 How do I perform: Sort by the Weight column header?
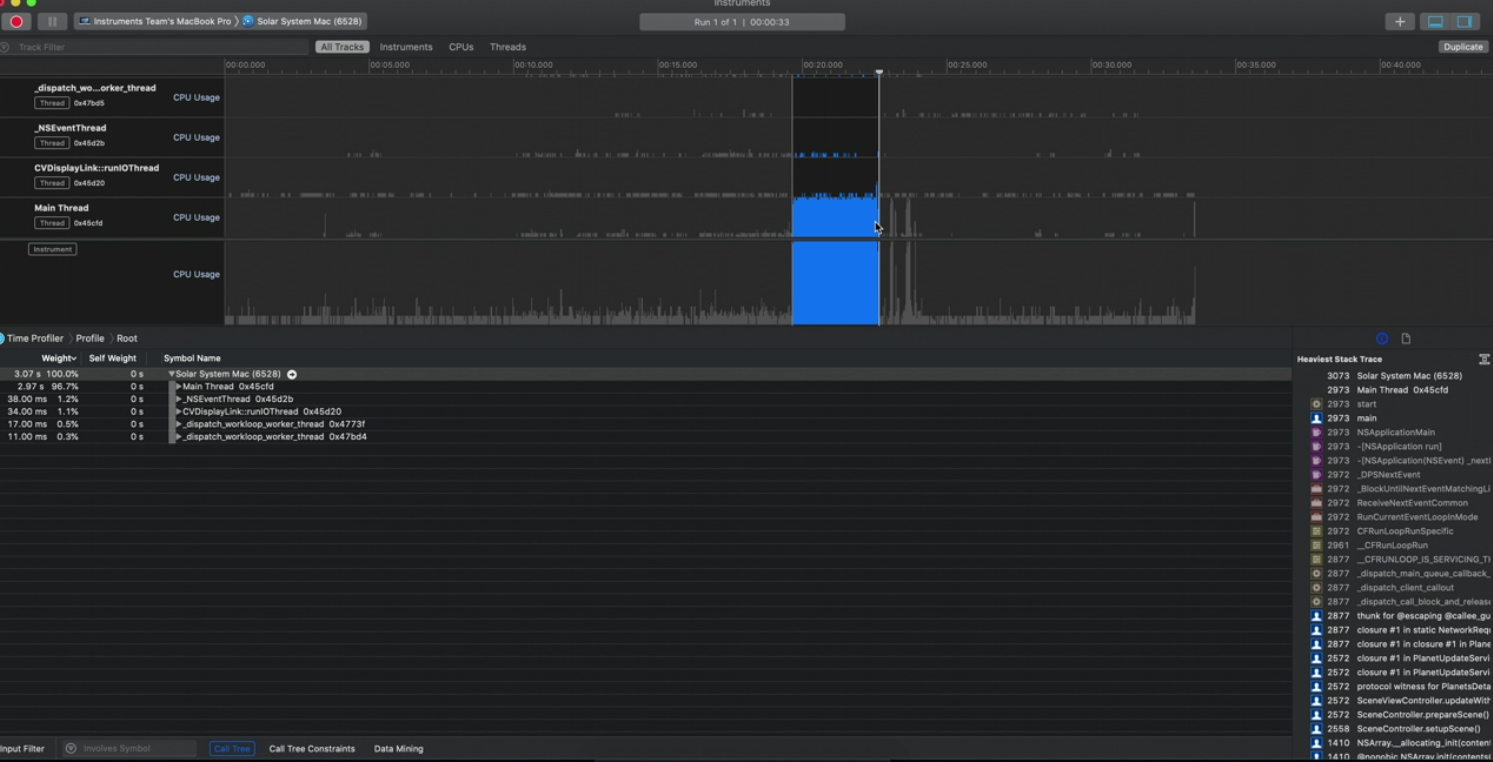58,358
